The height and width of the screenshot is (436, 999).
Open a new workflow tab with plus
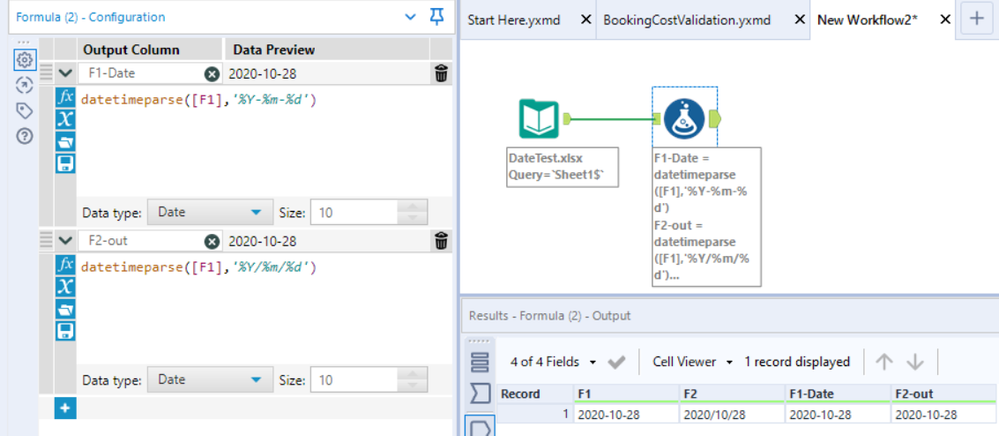[x=976, y=19]
